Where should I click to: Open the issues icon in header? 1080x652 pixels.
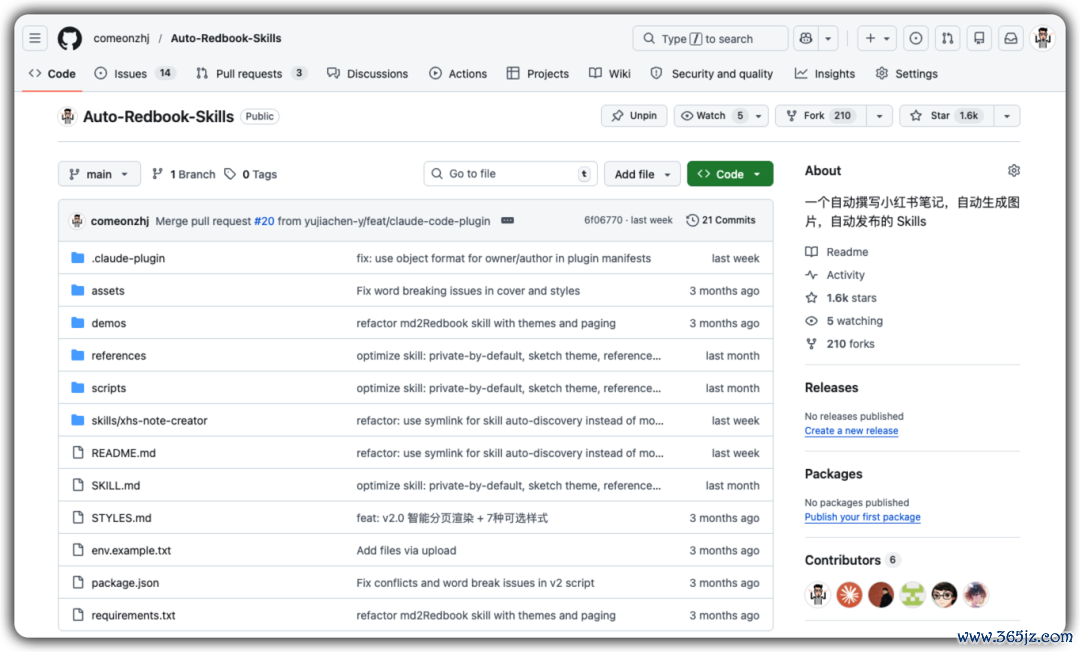(x=915, y=39)
